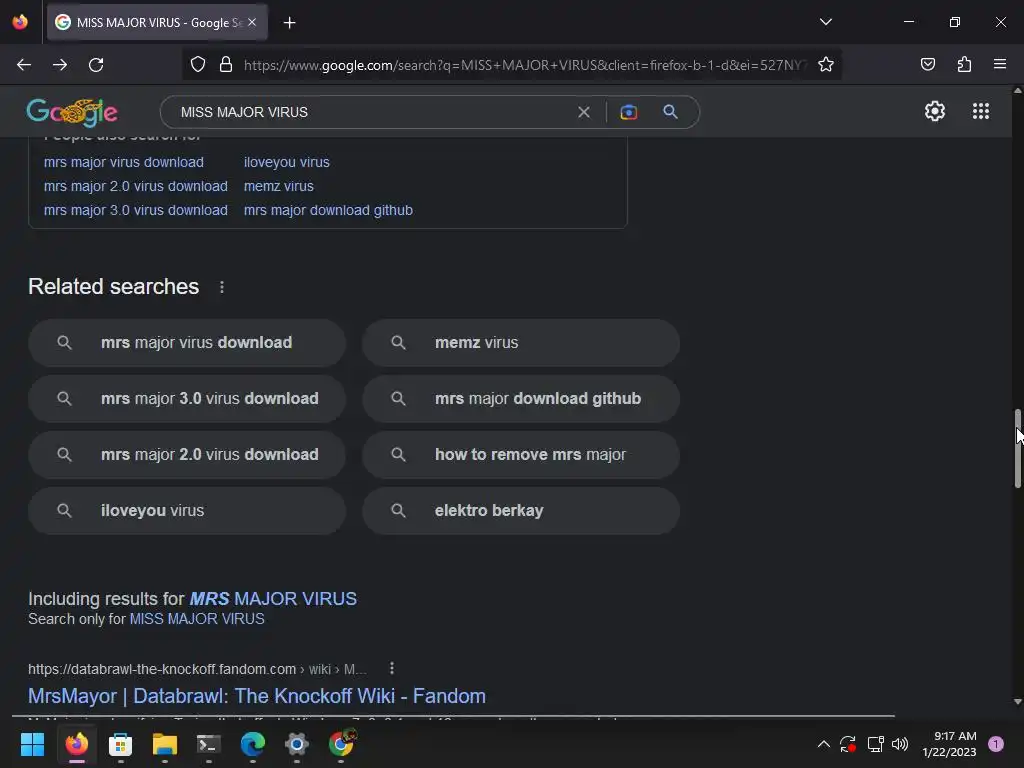Screen dimensions: 1024x768
Task: Open Google quick settings gear
Action: [935, 111]
